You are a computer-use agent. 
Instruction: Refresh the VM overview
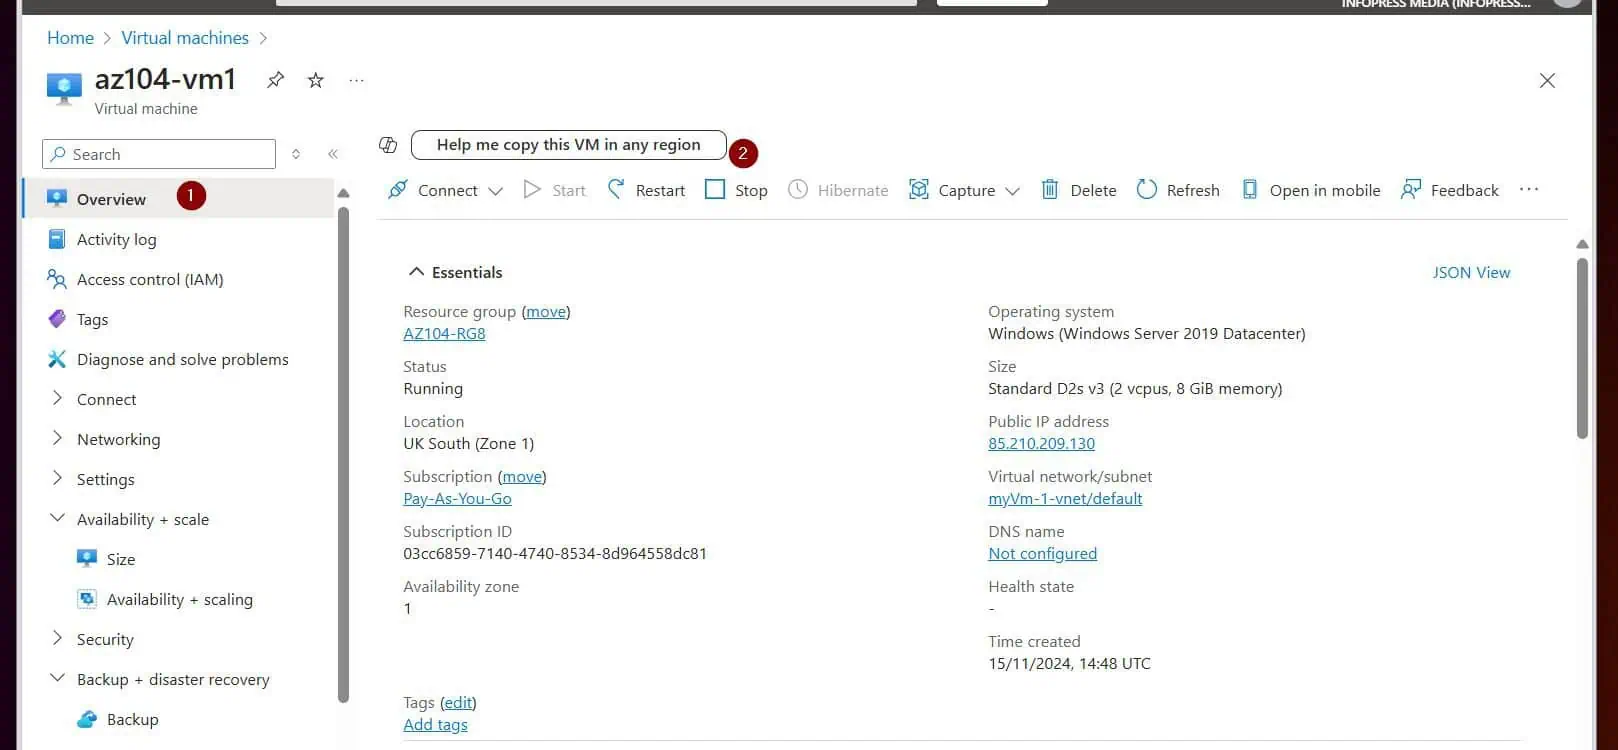[1178, 190]
